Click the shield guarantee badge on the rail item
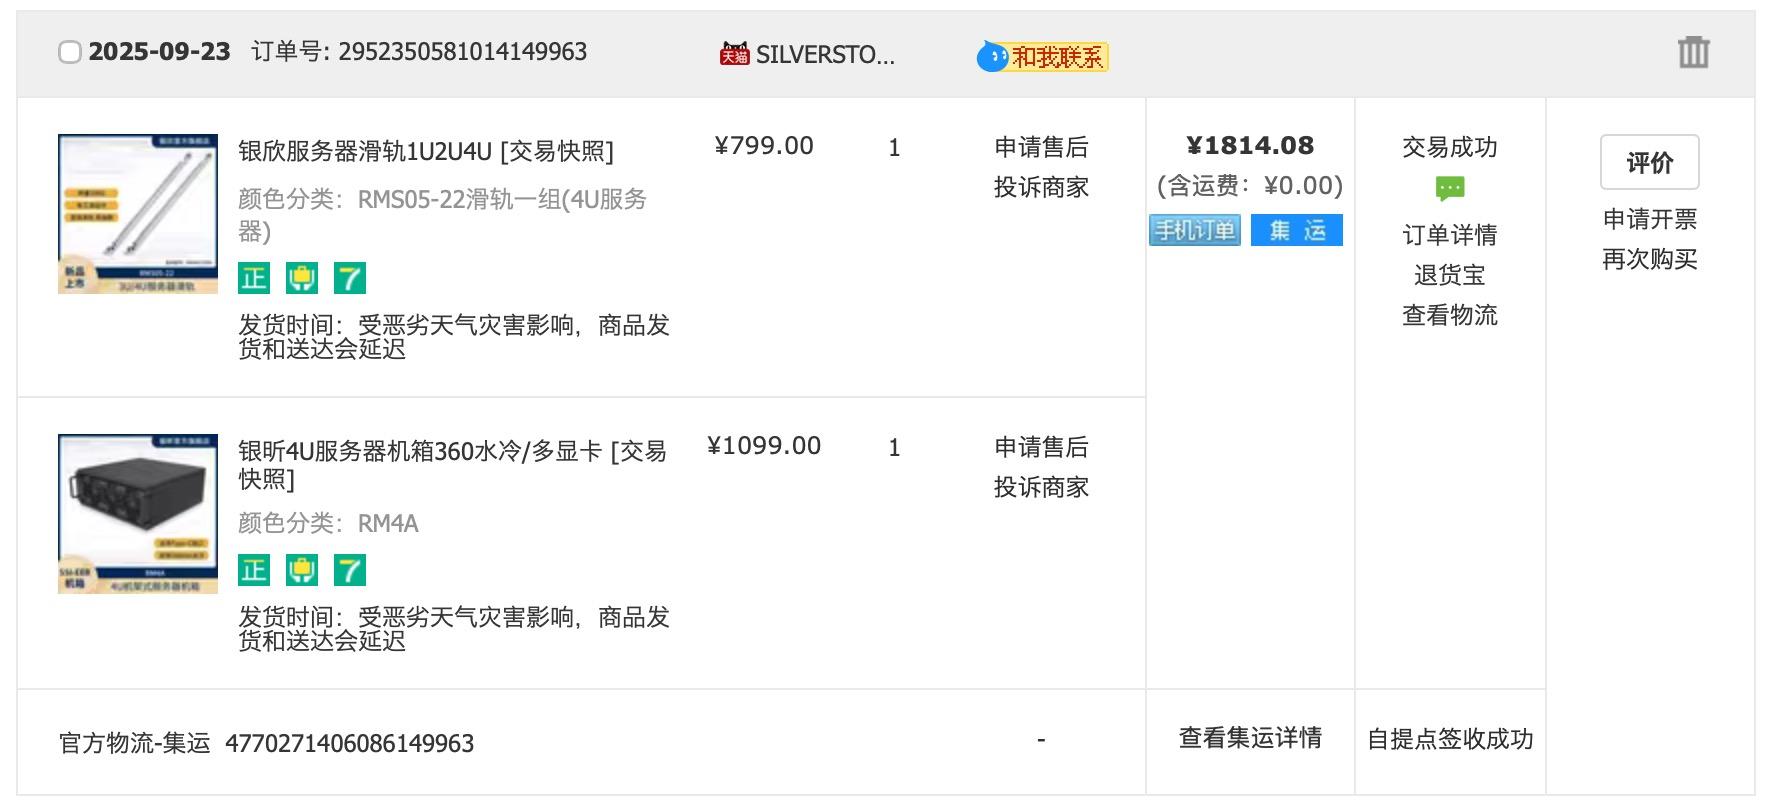Viewport: 1776px width, 812px height. (x=302, y=278)
